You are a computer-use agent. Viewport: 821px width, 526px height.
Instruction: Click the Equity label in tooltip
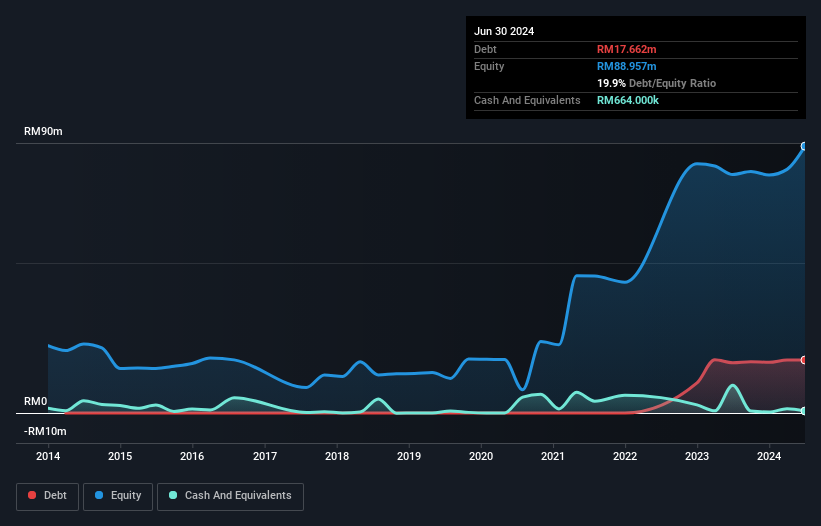[489, 66]
